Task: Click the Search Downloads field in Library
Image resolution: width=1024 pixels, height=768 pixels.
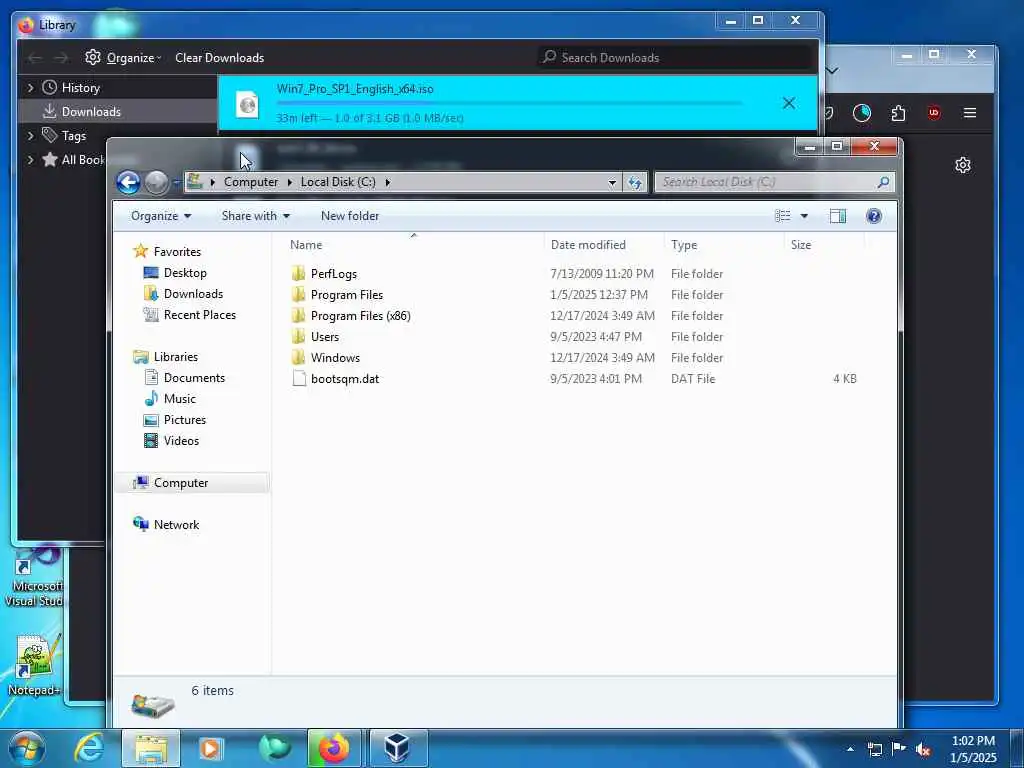Action: [x=676, y=57]
